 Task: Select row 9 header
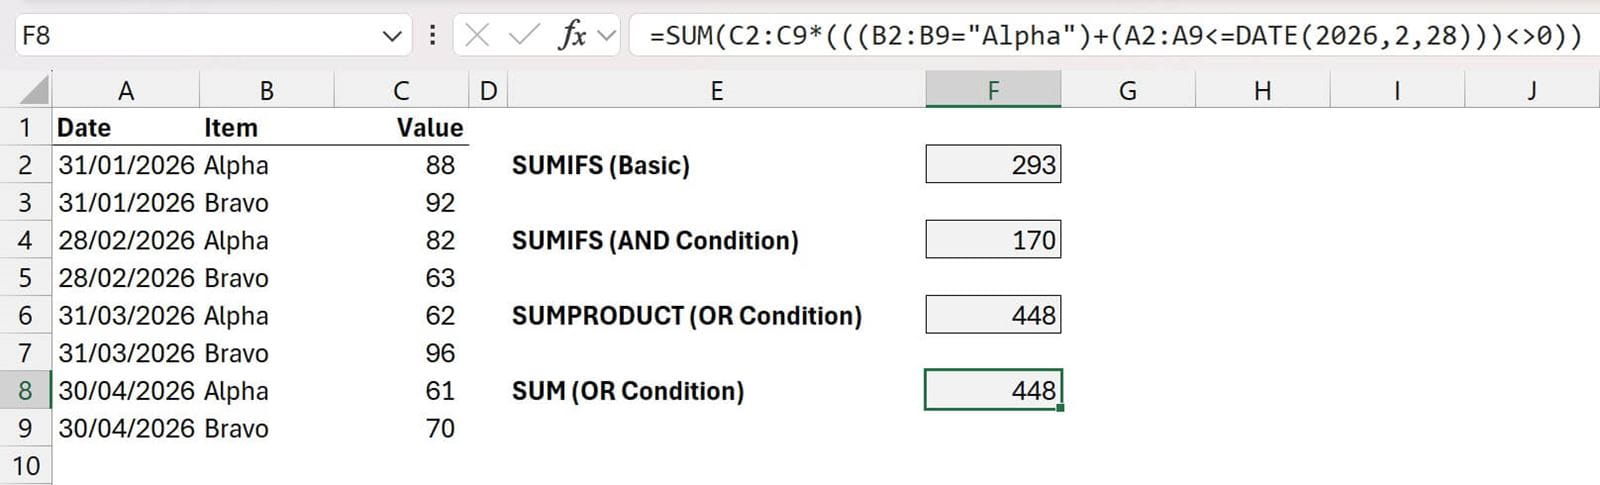pyautogui.click(x=26, y=428)
